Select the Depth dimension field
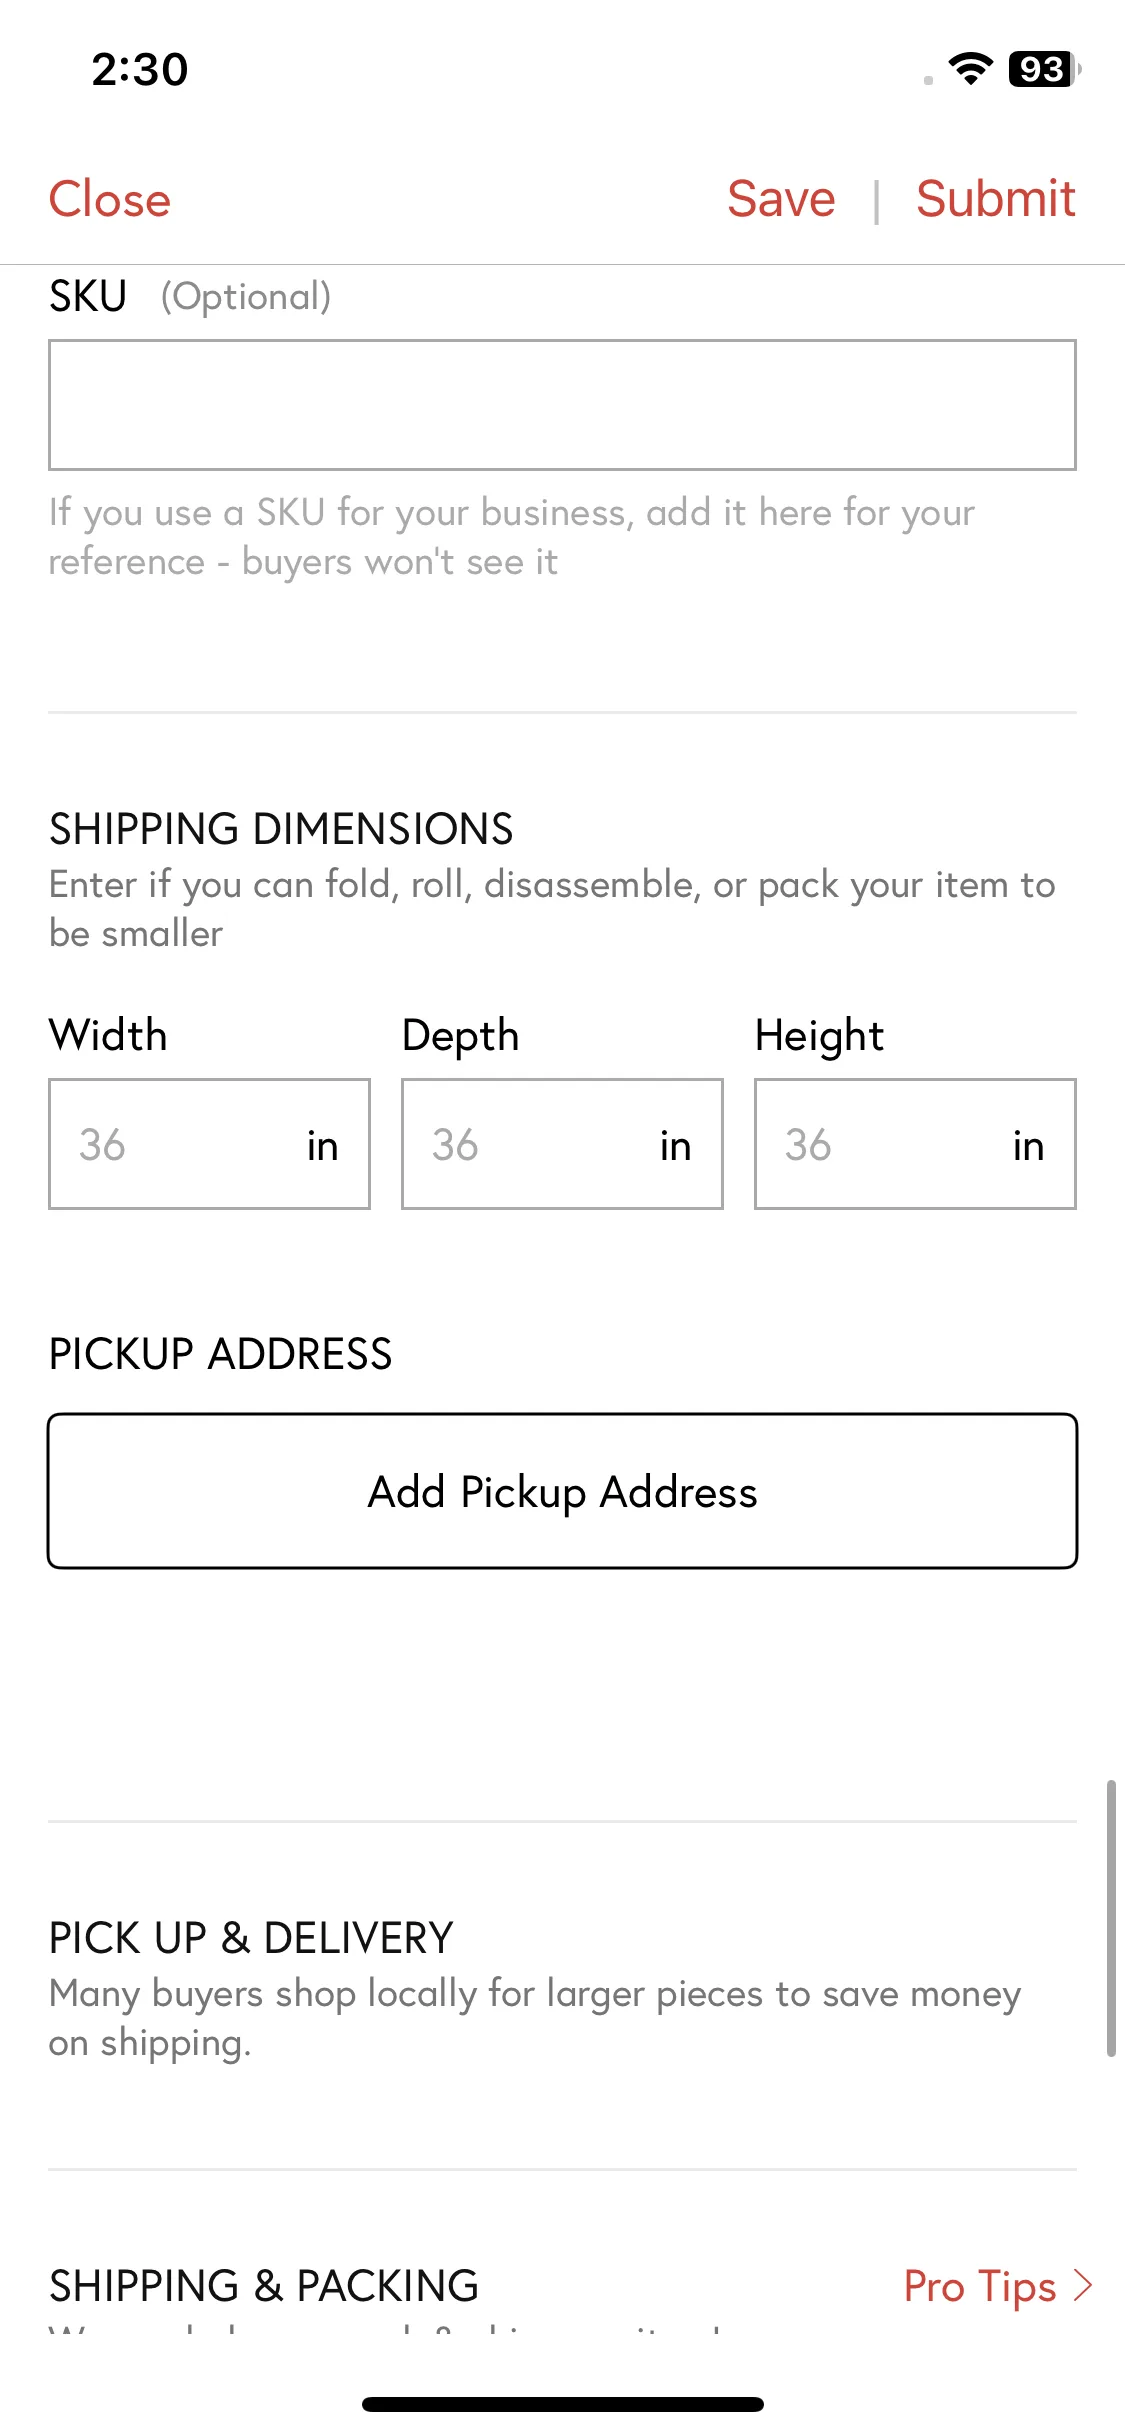The height and width of the screenshot is (2436, 1125). (562, 1144)
